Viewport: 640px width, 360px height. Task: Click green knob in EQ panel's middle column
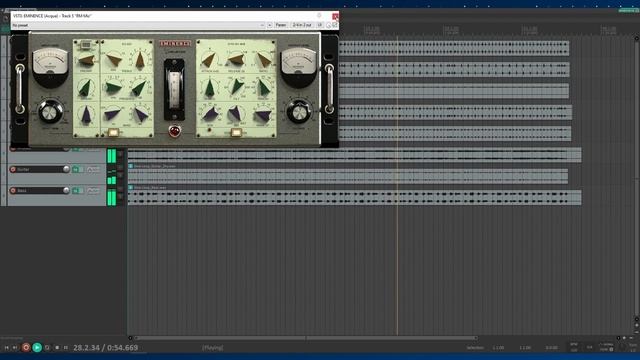(113, 88)
